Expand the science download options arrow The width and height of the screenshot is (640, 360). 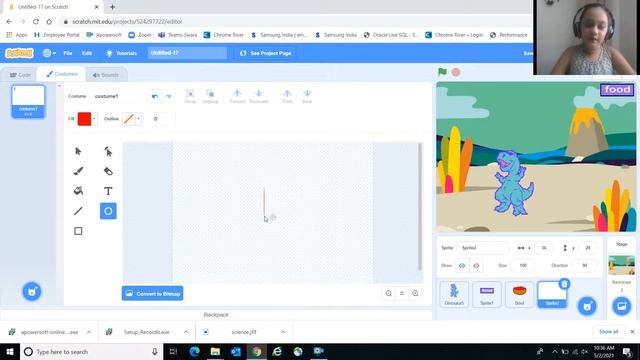click(283, 332)
